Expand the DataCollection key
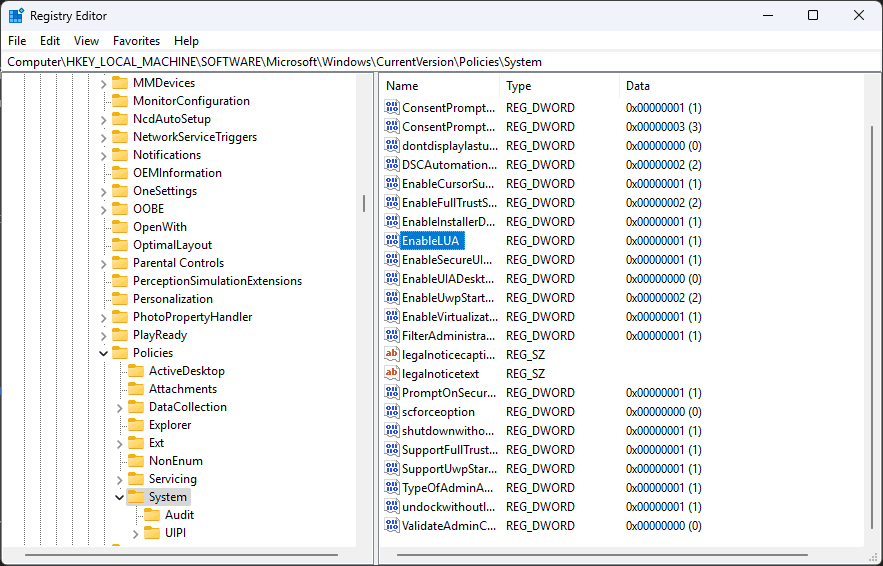Image resolution: width=883 pixels, height=566 pixels. pos(119,407)
